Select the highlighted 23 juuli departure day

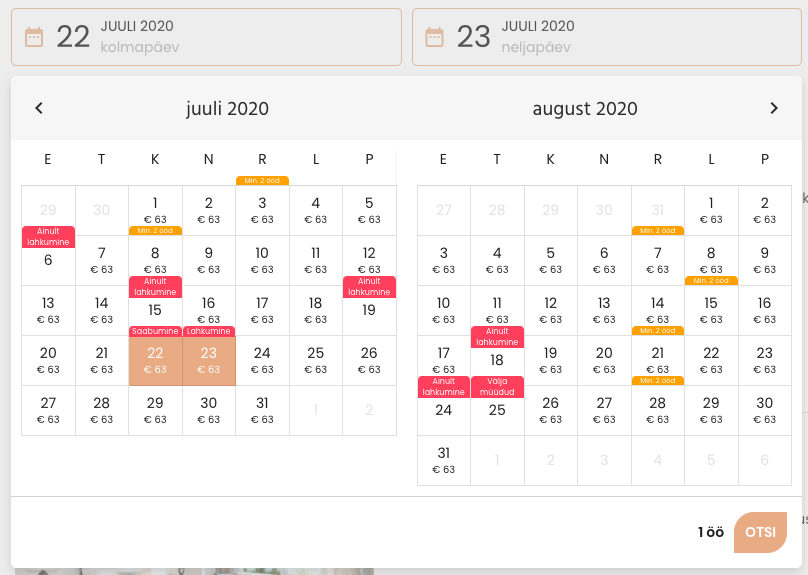(x=209, y=361)
